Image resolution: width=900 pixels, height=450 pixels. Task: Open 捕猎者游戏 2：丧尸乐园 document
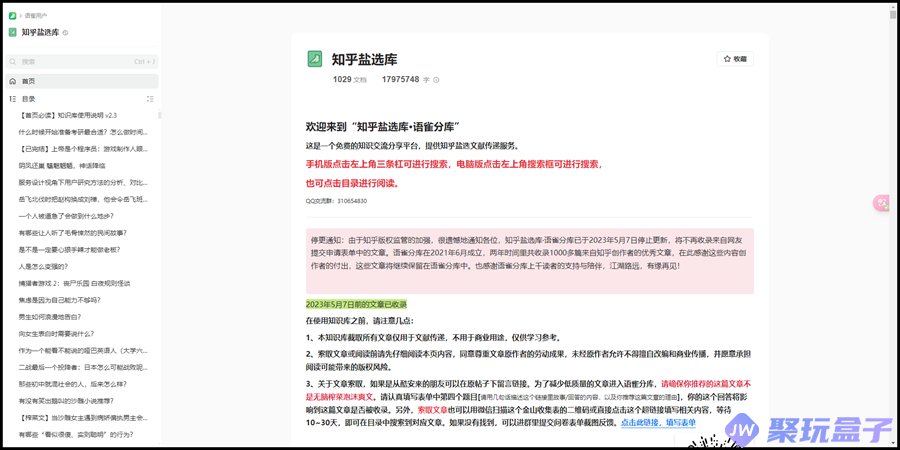pyautogui.click(x=74, y=283)
